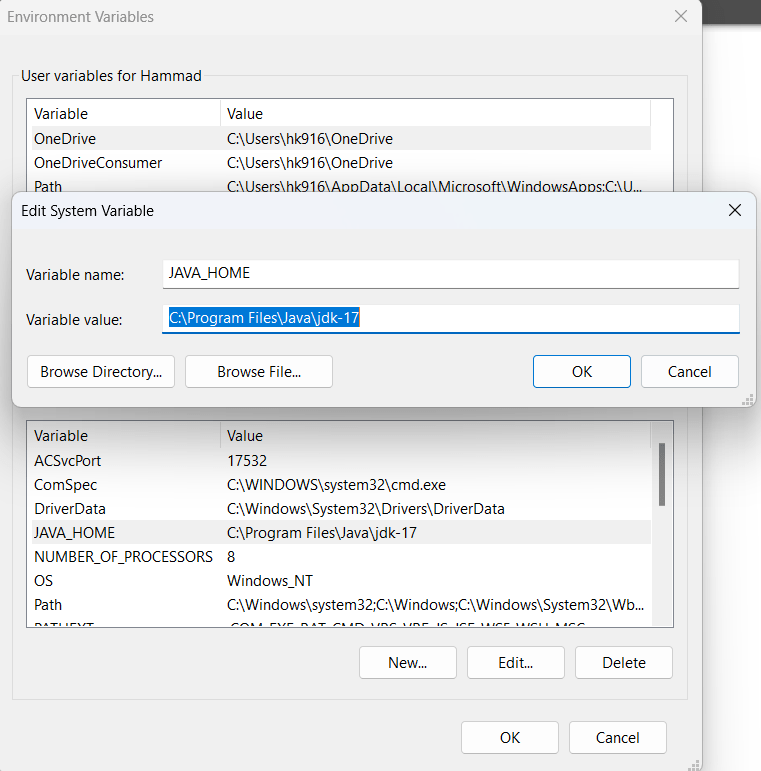Click OK in the Environment Variables window

tap(510, 737)
